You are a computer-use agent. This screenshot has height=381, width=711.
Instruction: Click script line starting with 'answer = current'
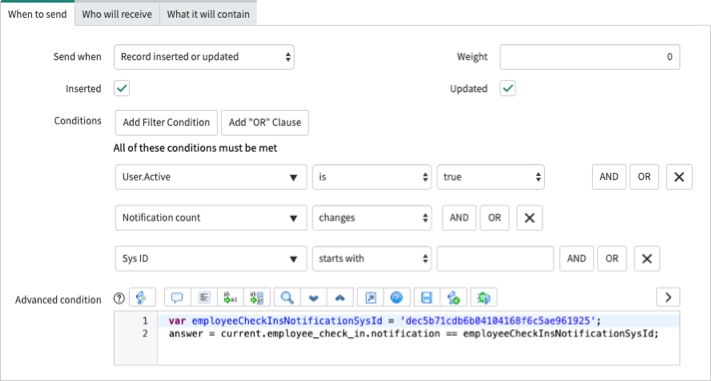pos(413,334)
